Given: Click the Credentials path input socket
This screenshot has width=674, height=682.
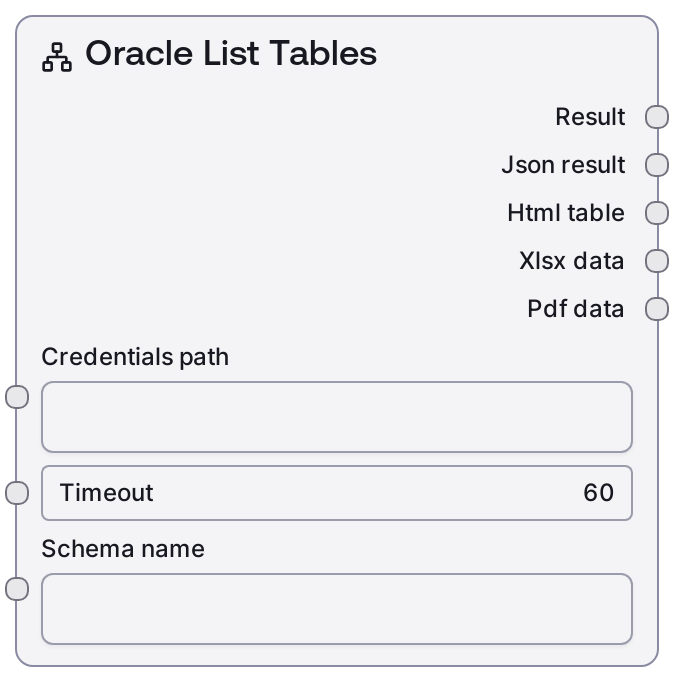Looking at the screenshot, I should [x=18, y=397].
